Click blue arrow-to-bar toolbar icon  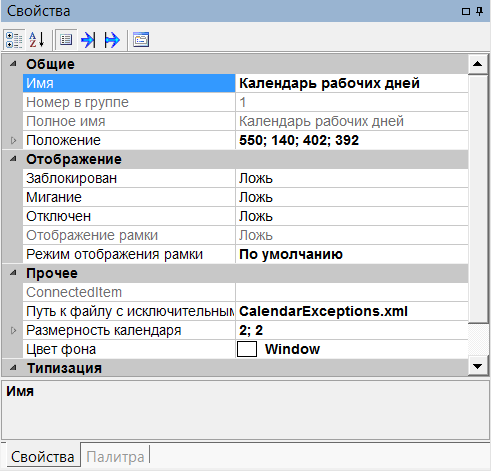[88, 40]
